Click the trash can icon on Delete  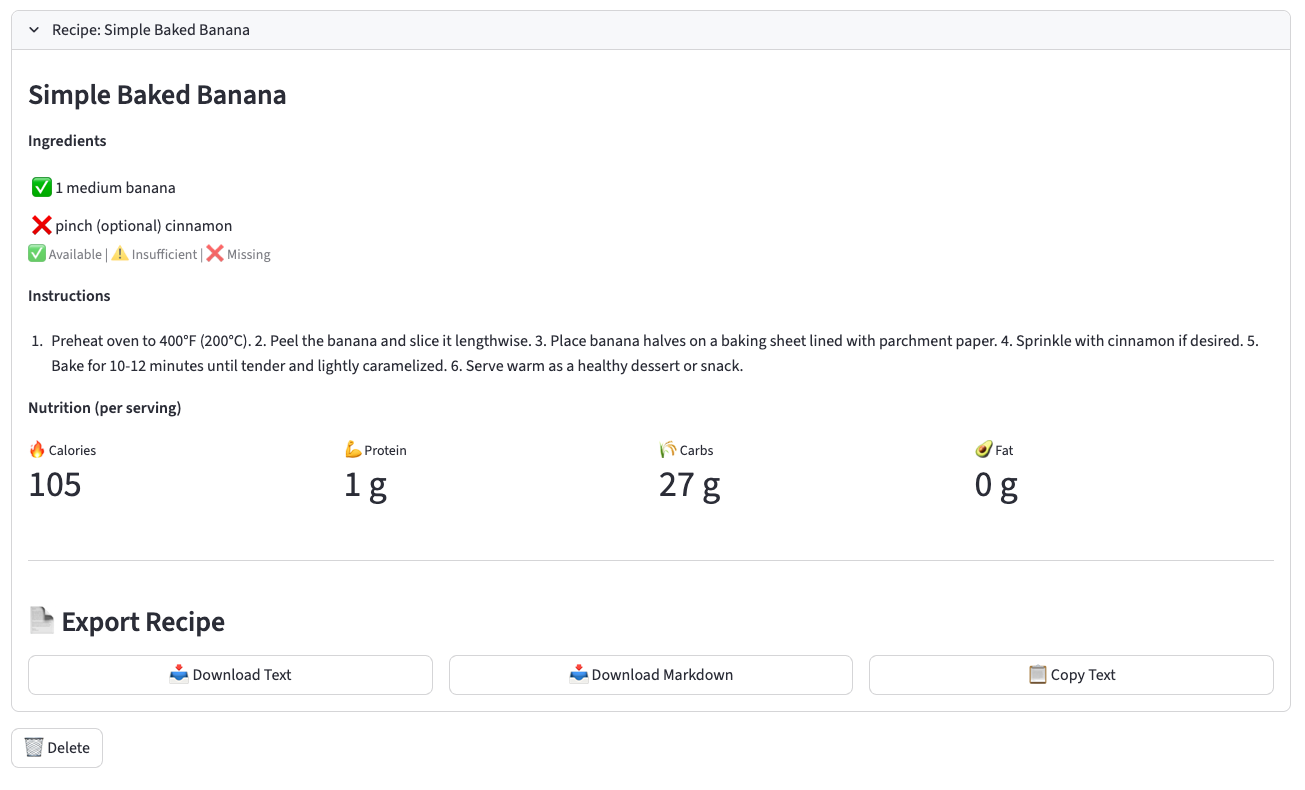(34, 748)
